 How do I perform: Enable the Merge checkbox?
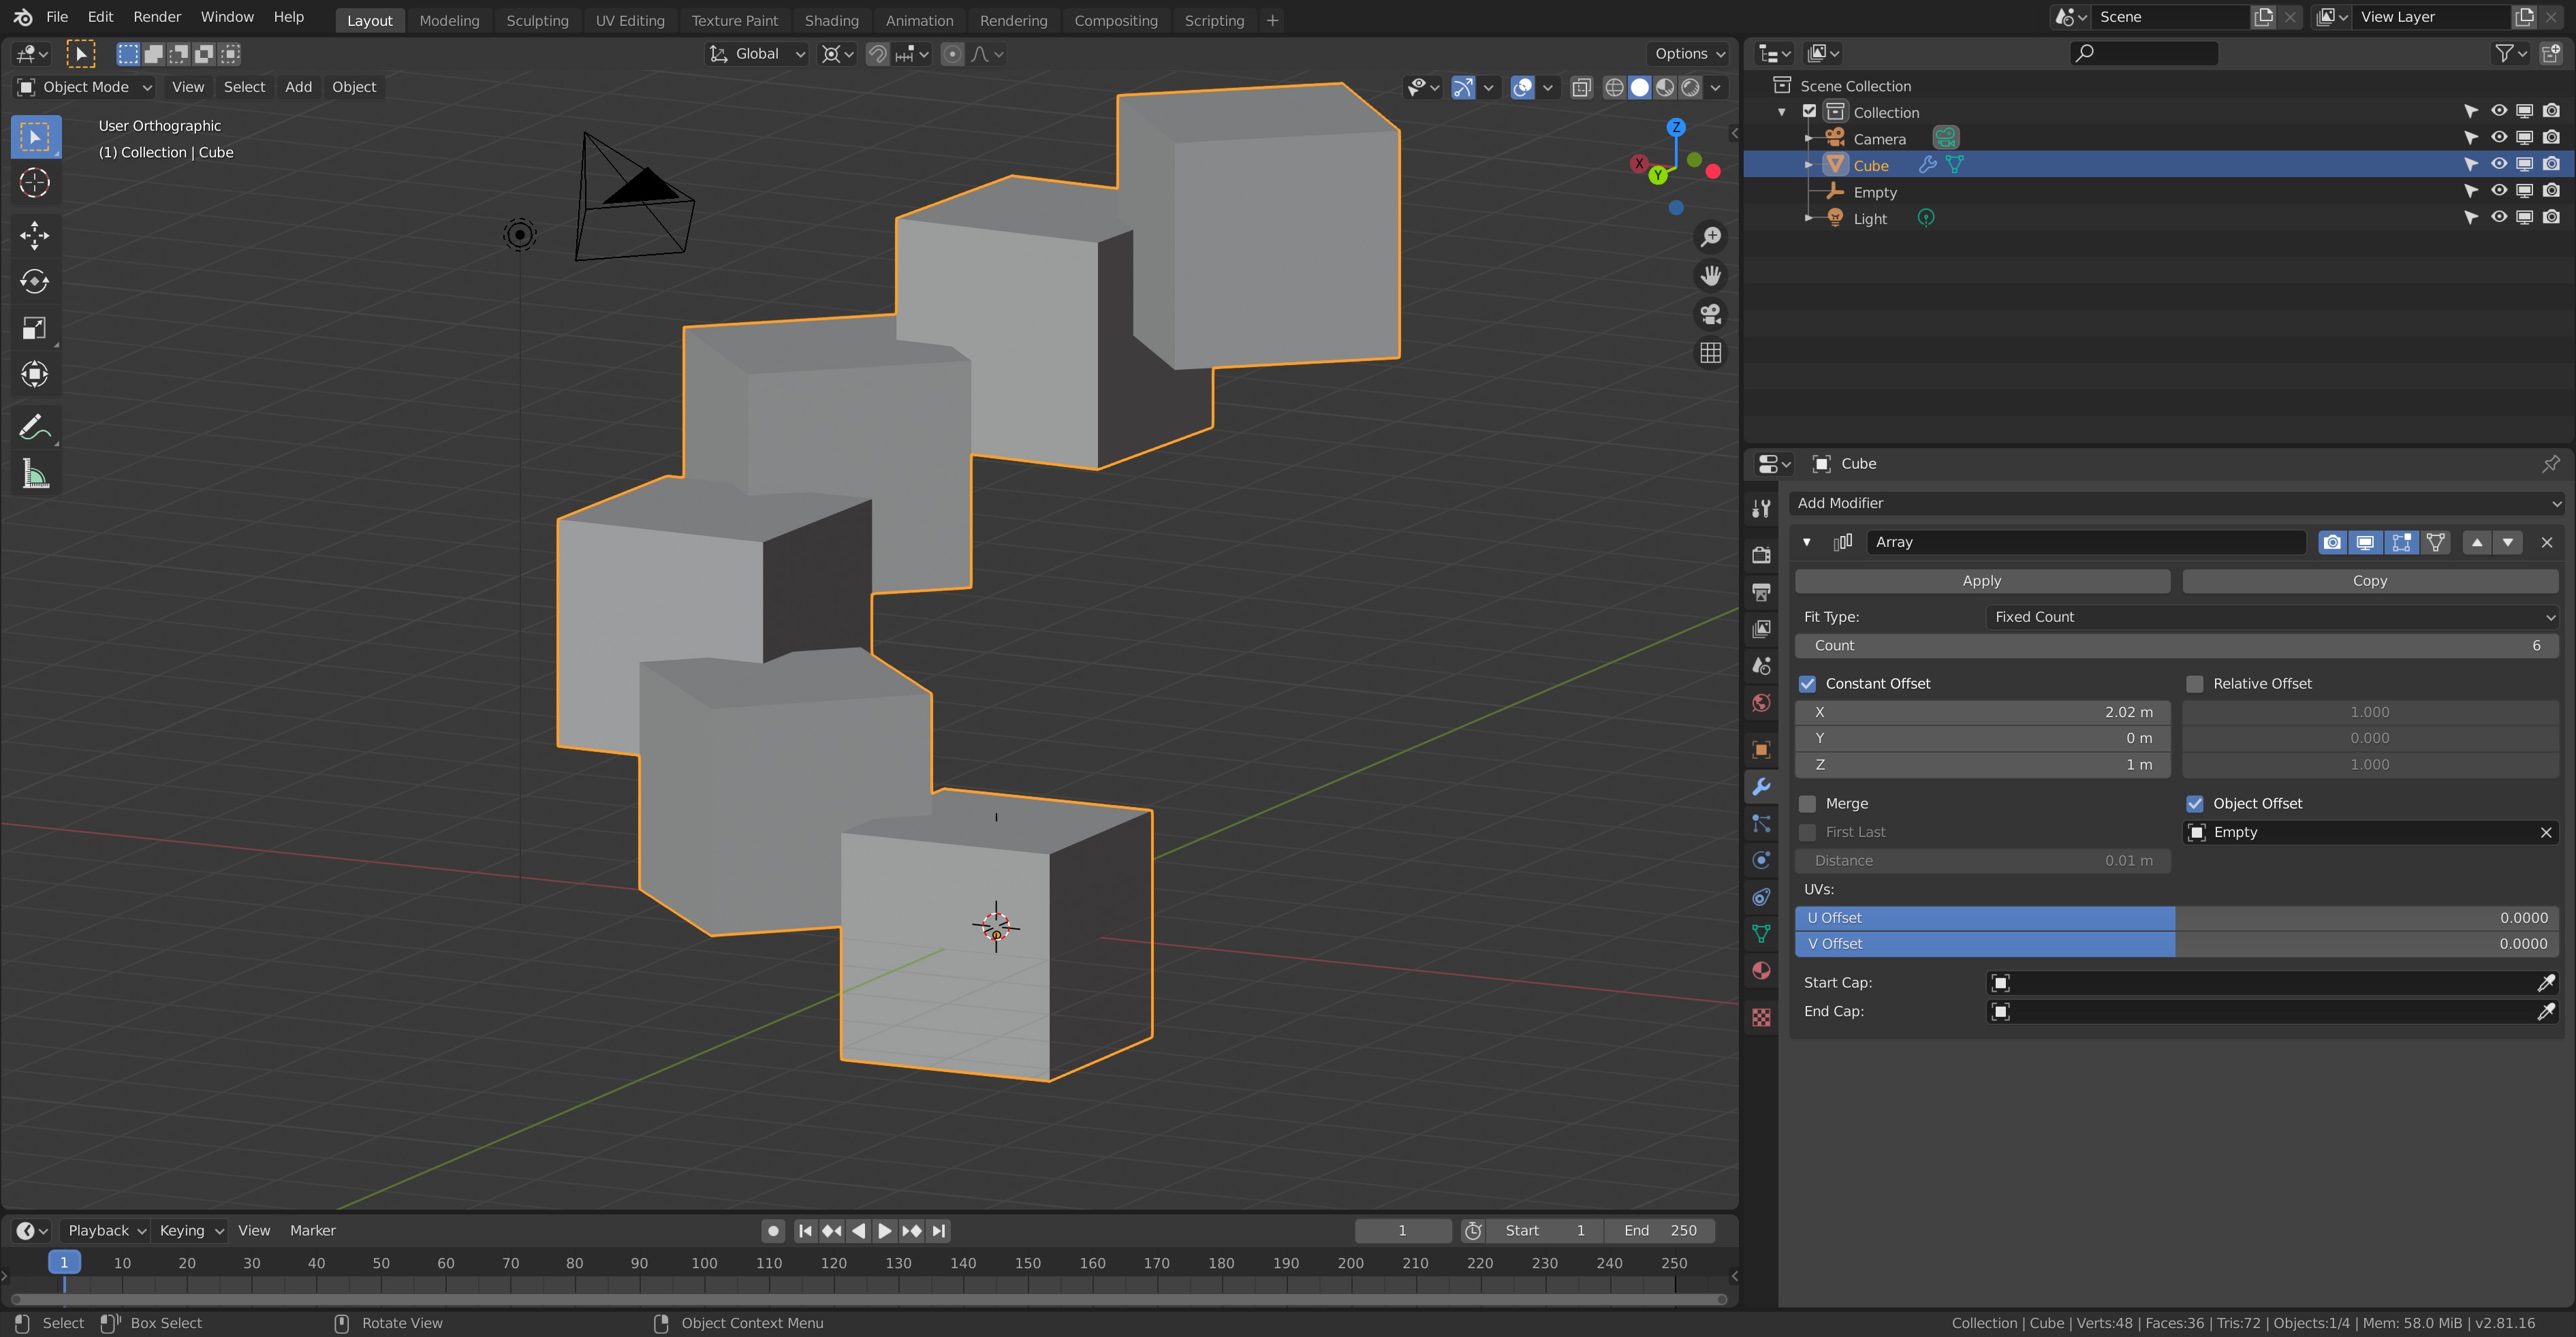point(1807,804)
